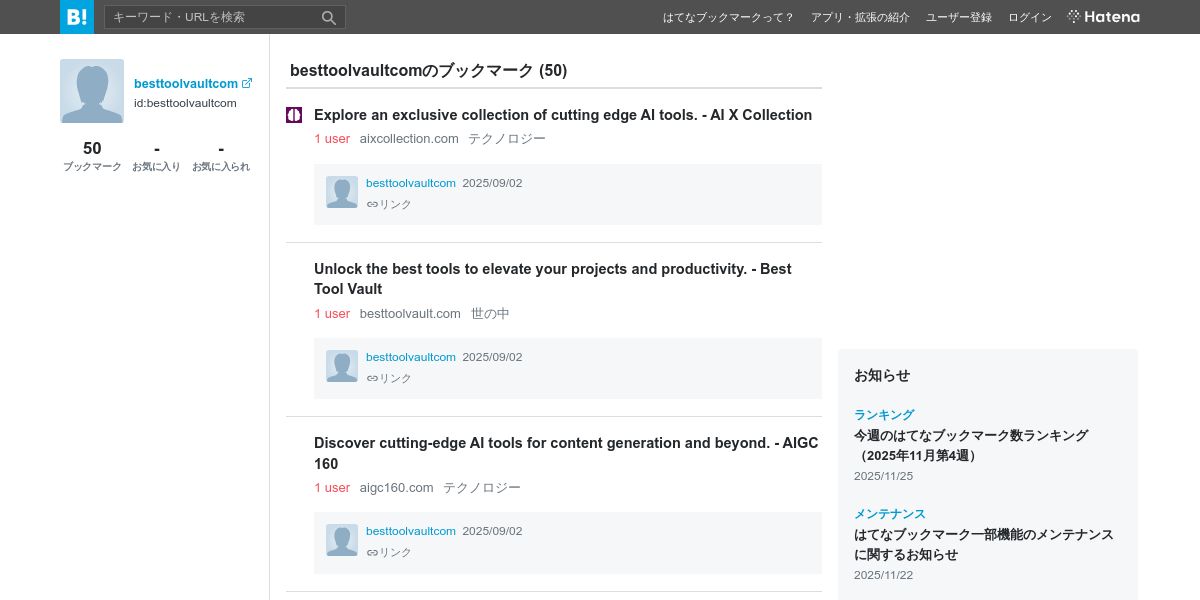1200x600 pixels.
Task: Click ログイン in the header
Action: pos(1030,17)
